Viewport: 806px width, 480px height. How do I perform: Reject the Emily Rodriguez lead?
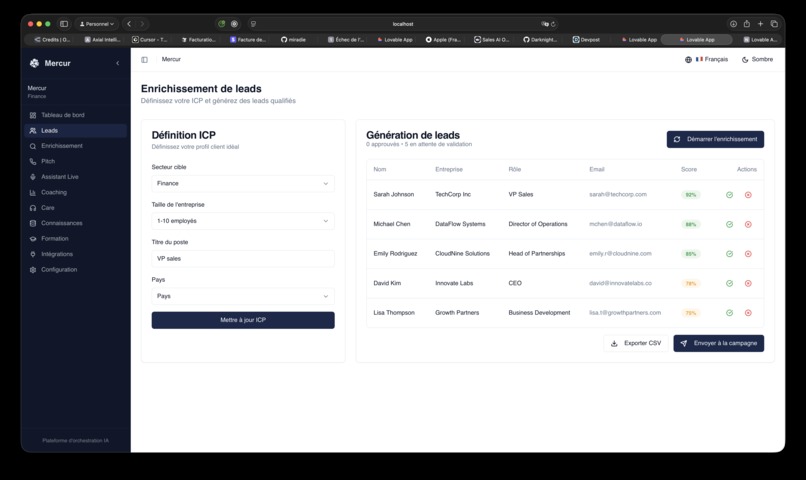pyautogui.click(x=748, y=254)
